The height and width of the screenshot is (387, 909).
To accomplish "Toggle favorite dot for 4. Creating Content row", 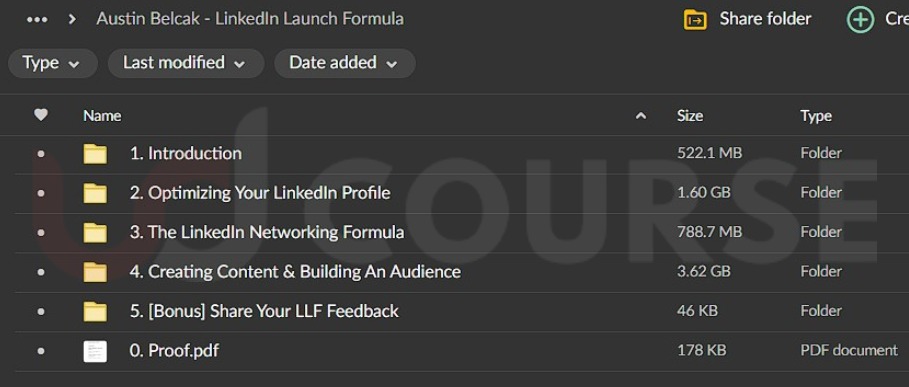I will [41, 272].
